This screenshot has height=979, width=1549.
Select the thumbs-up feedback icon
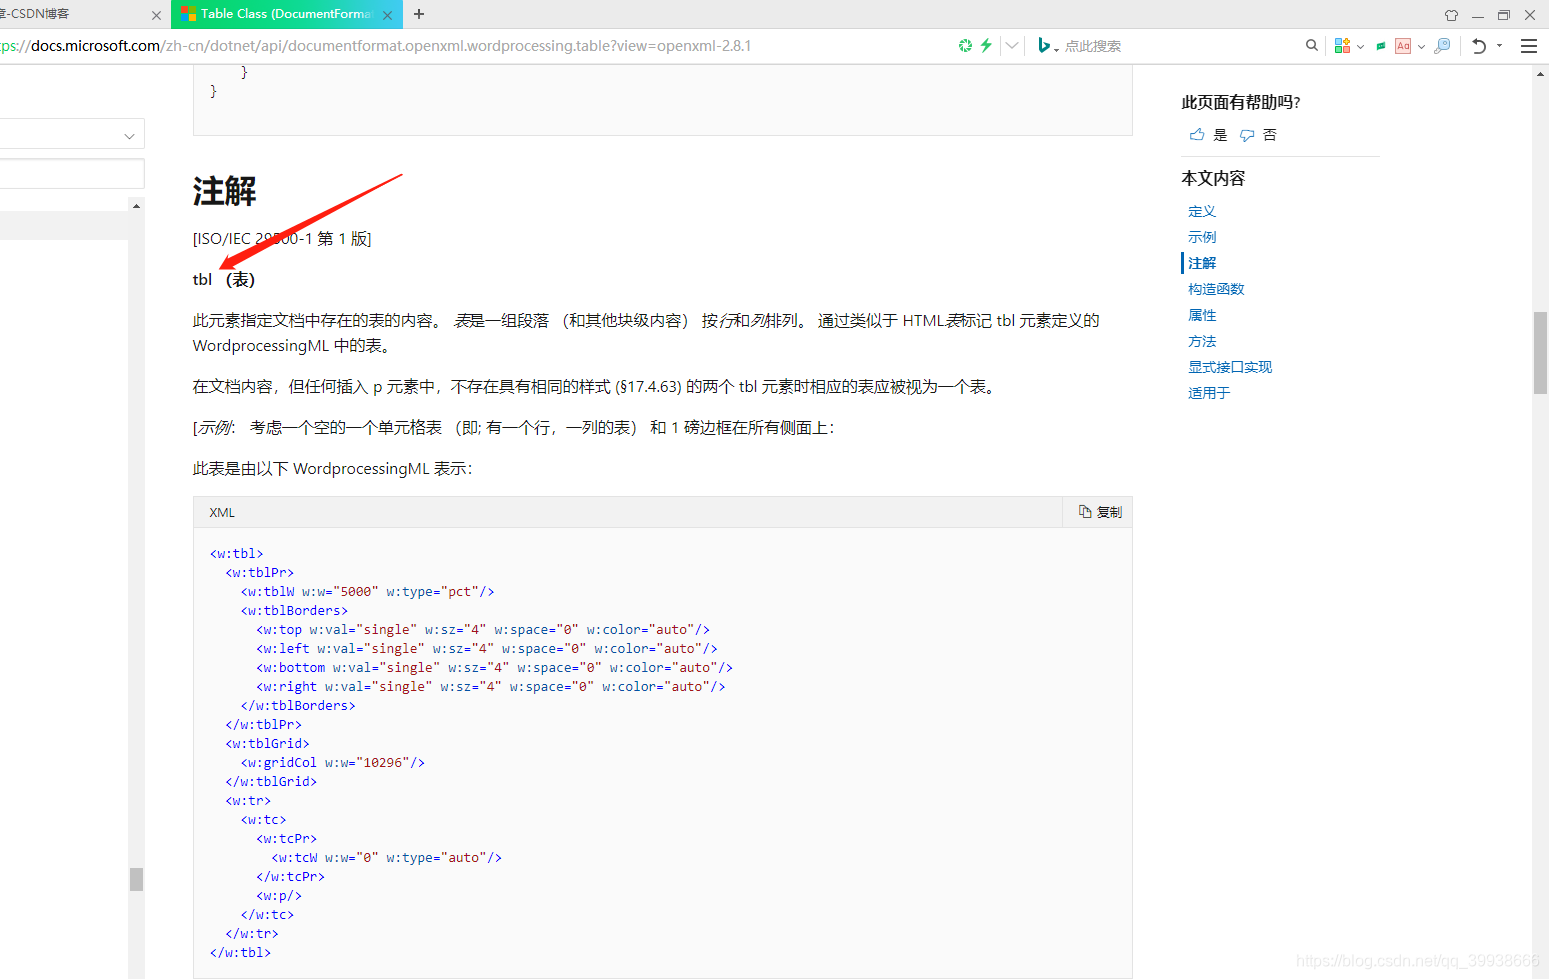pos(1197,134)
